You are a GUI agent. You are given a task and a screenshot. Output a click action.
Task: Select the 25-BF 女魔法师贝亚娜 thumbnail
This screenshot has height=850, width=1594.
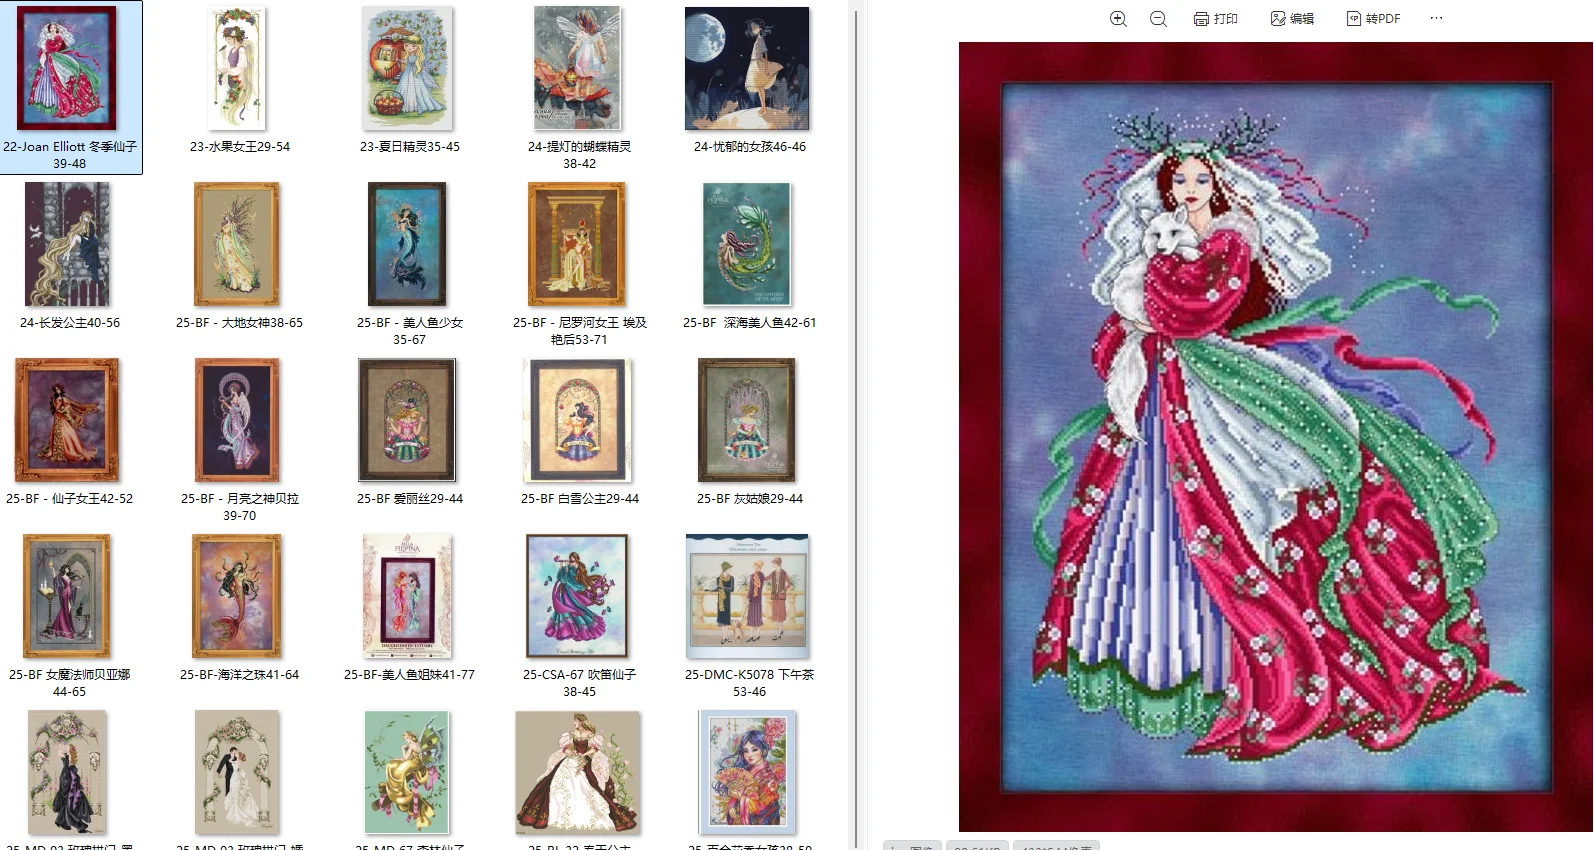[x=67, y=596]
